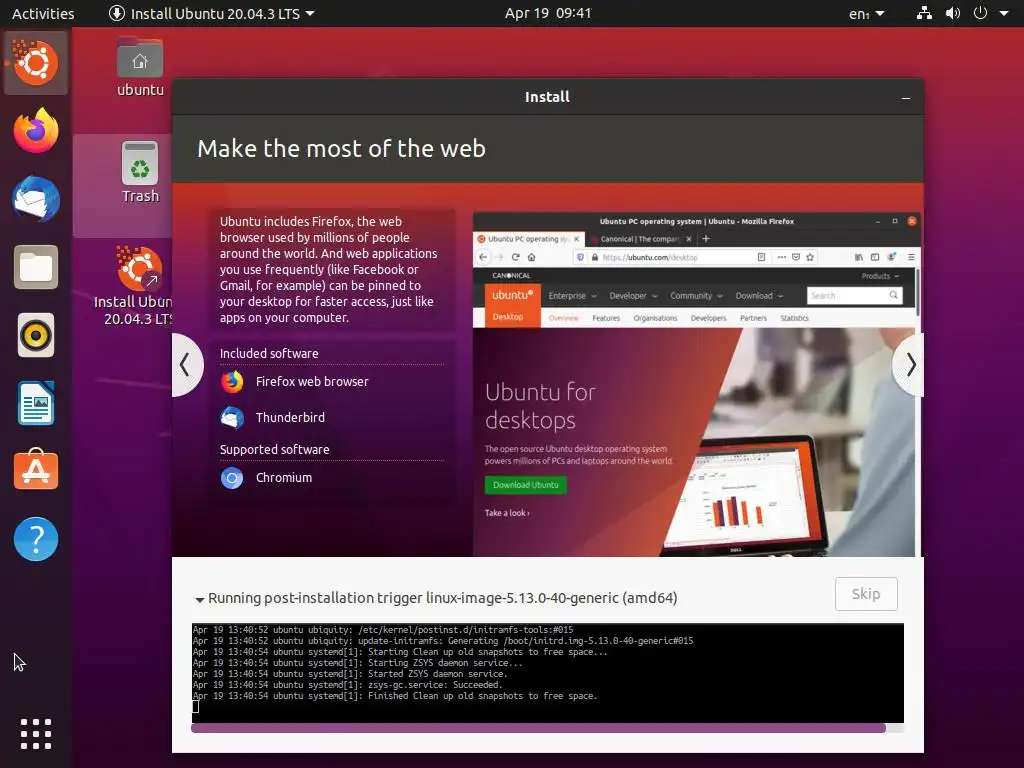Show Applications grid at the dock bottom
This screenshot has width=1024, height=768.
click(36, 734)
